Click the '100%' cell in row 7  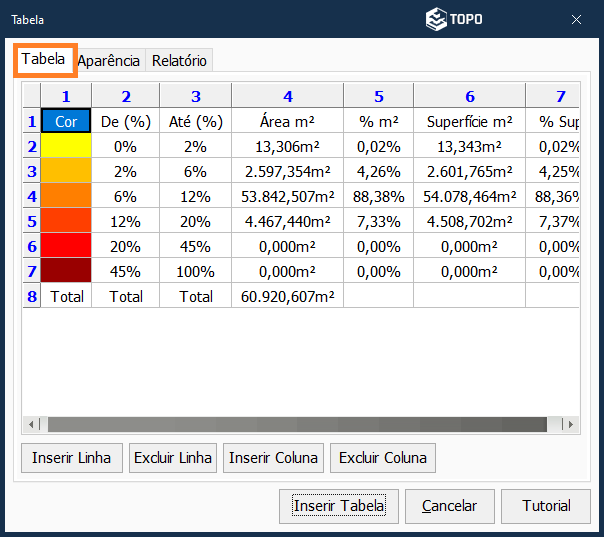pos(196,272)
